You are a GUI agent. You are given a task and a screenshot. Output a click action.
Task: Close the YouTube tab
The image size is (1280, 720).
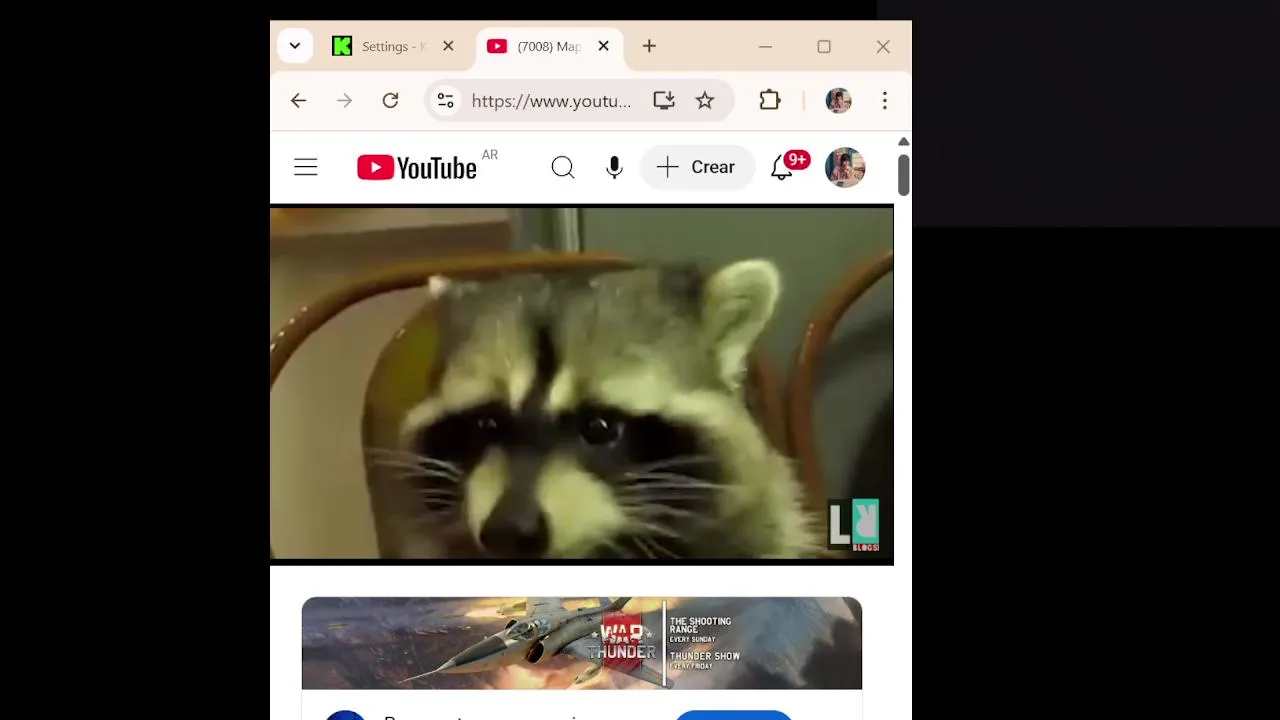603,46
